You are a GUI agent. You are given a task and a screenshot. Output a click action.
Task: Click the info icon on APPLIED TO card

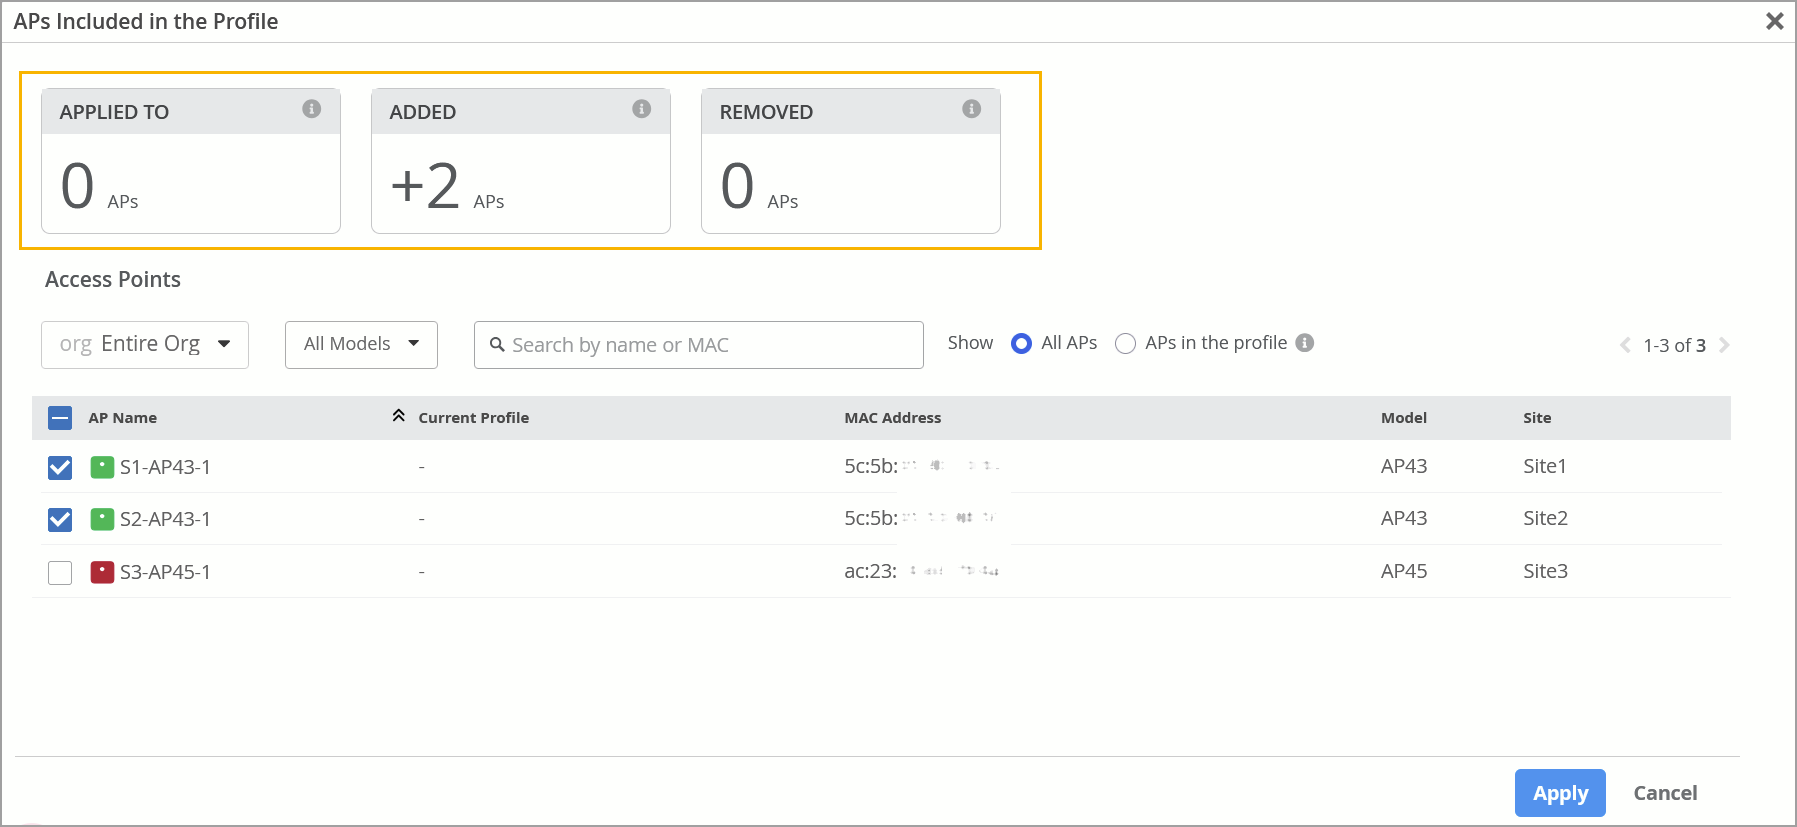tap(311, 109)
